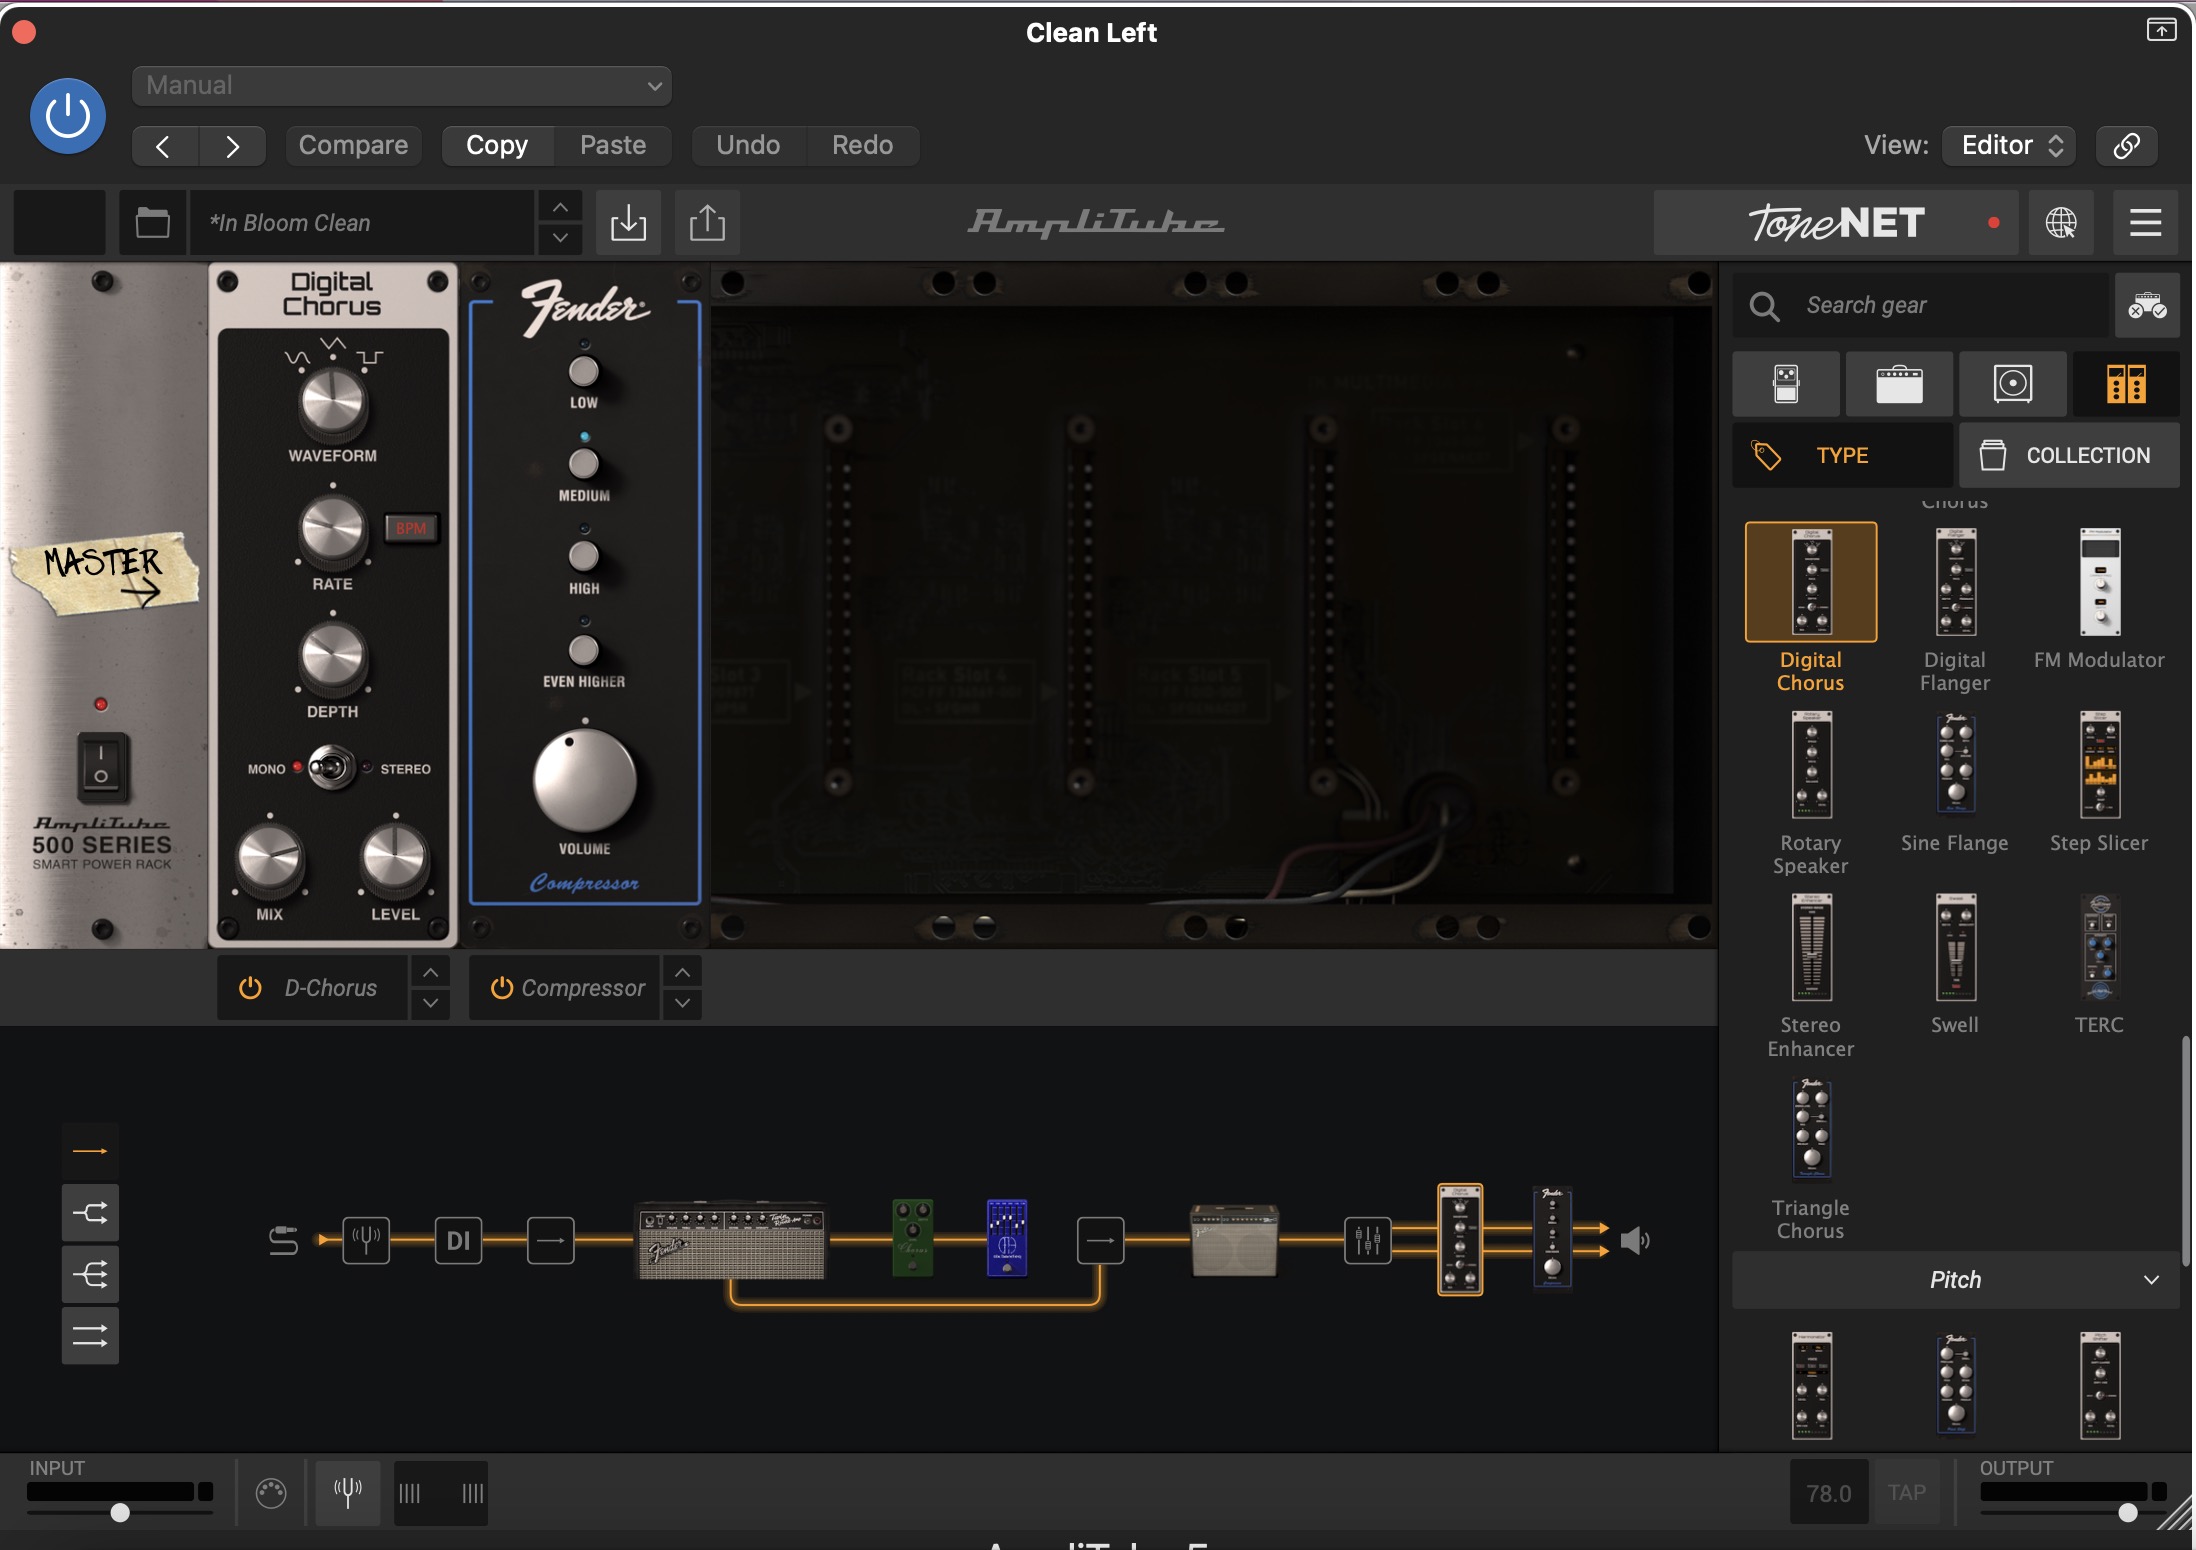Click the link chain icon button
Image resolution: width=2196 pixels, height=1550 pixels.
[2126, 146]
